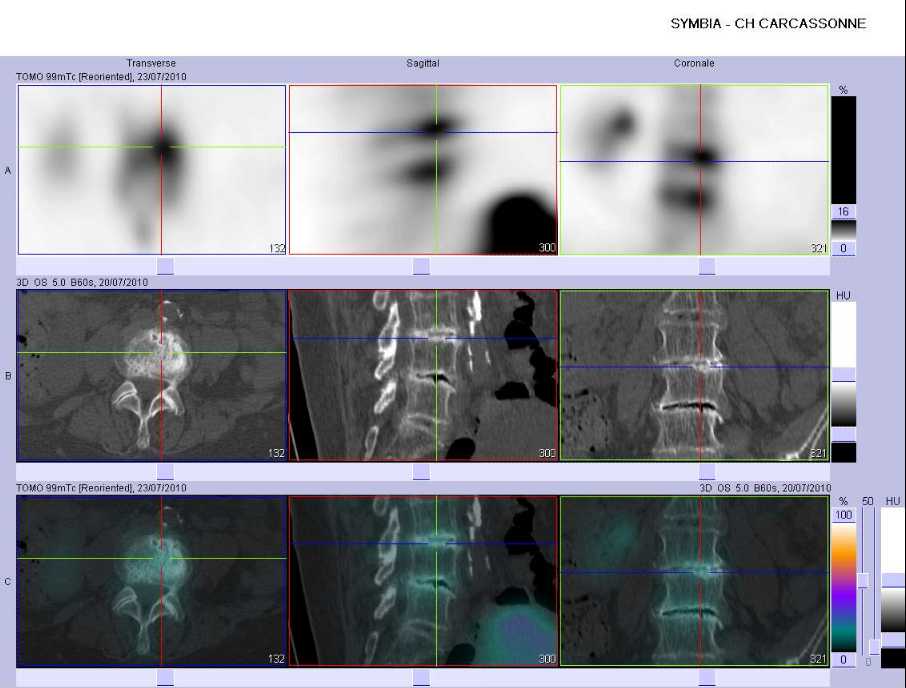Viewport: 906px width, 688px height.
Task: Select the SPECT transverse view in row A
Action: pos(152,170)
